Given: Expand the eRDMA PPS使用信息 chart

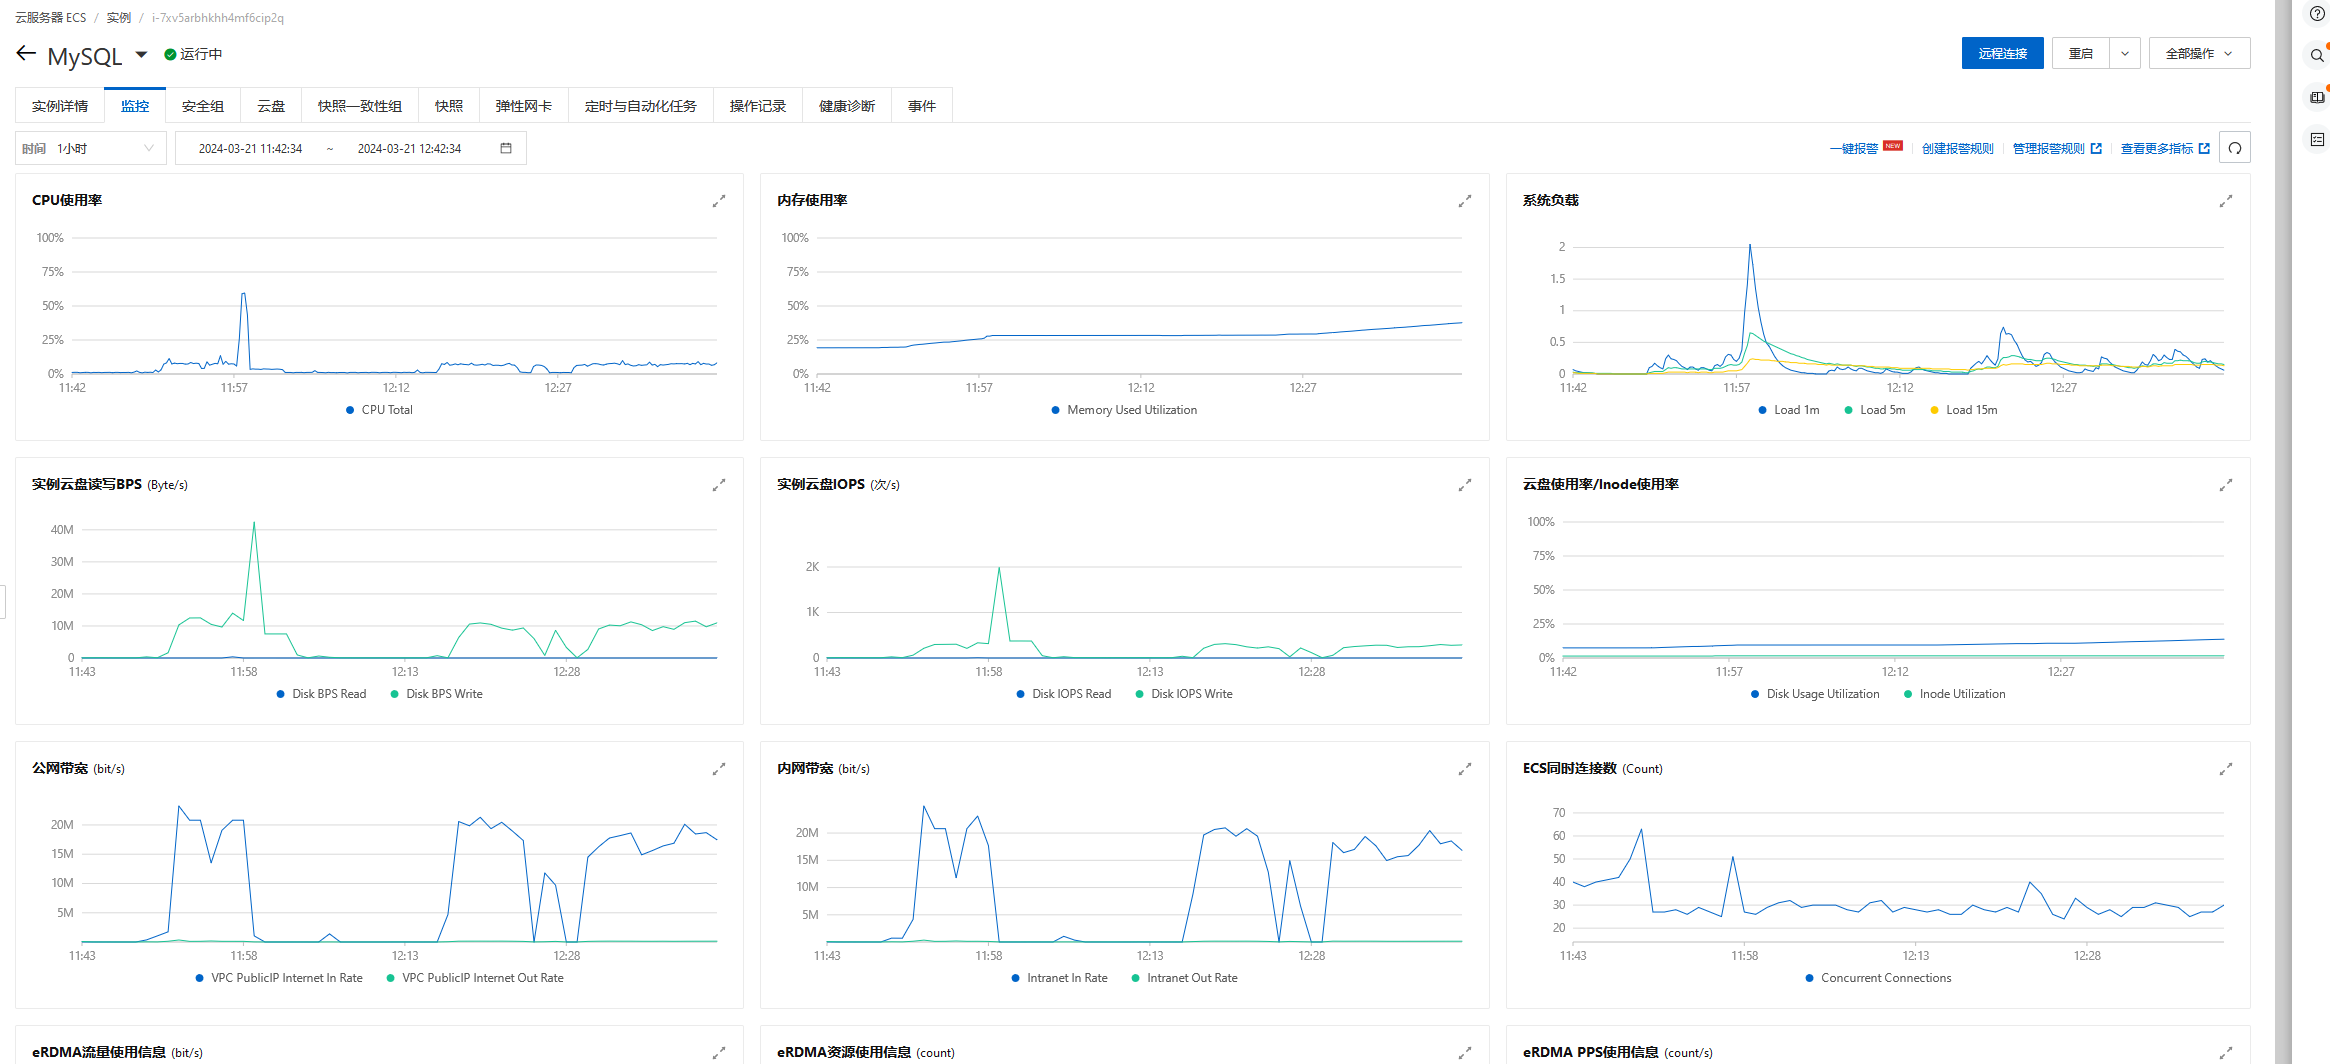Looking at the screenshot, I should (x=2225, y=1053).
